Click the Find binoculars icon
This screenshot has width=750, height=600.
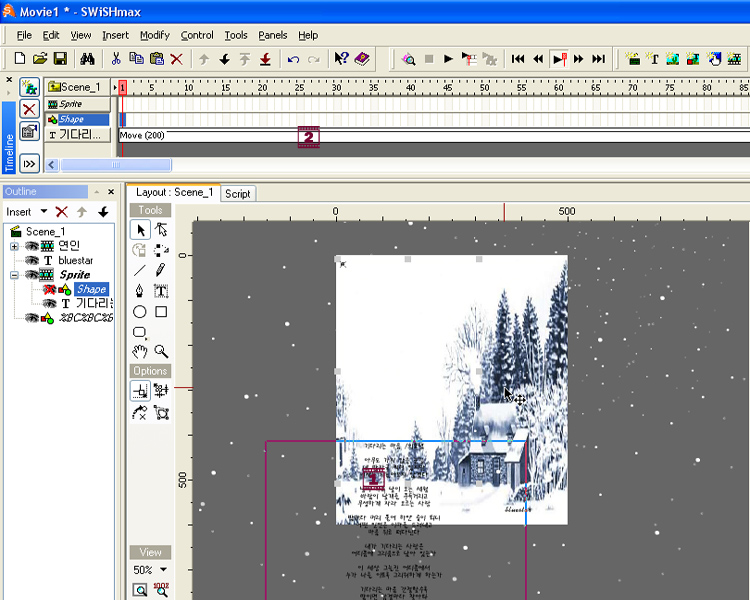tap(87, 59)
